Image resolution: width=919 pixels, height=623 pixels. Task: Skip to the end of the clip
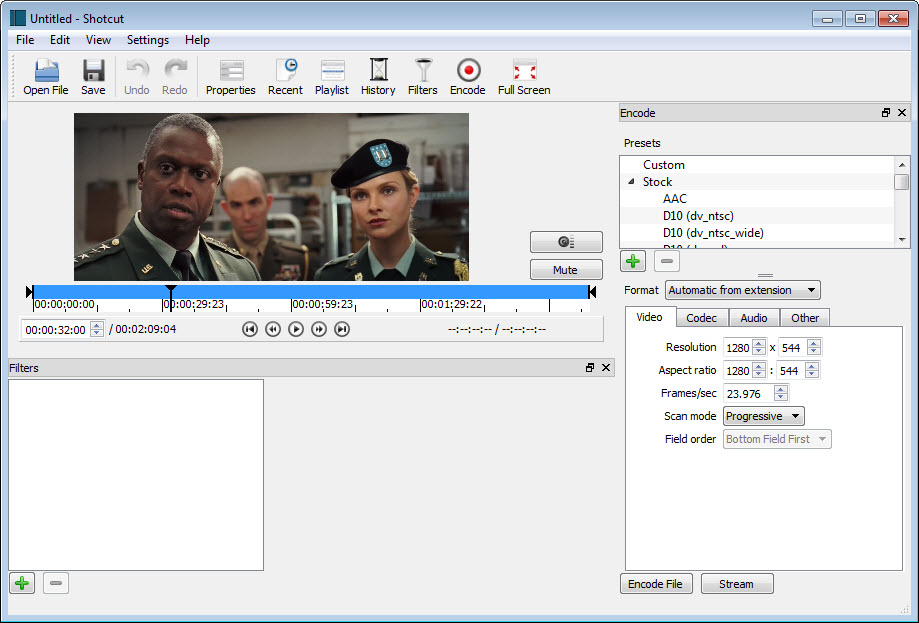(342, 329)
